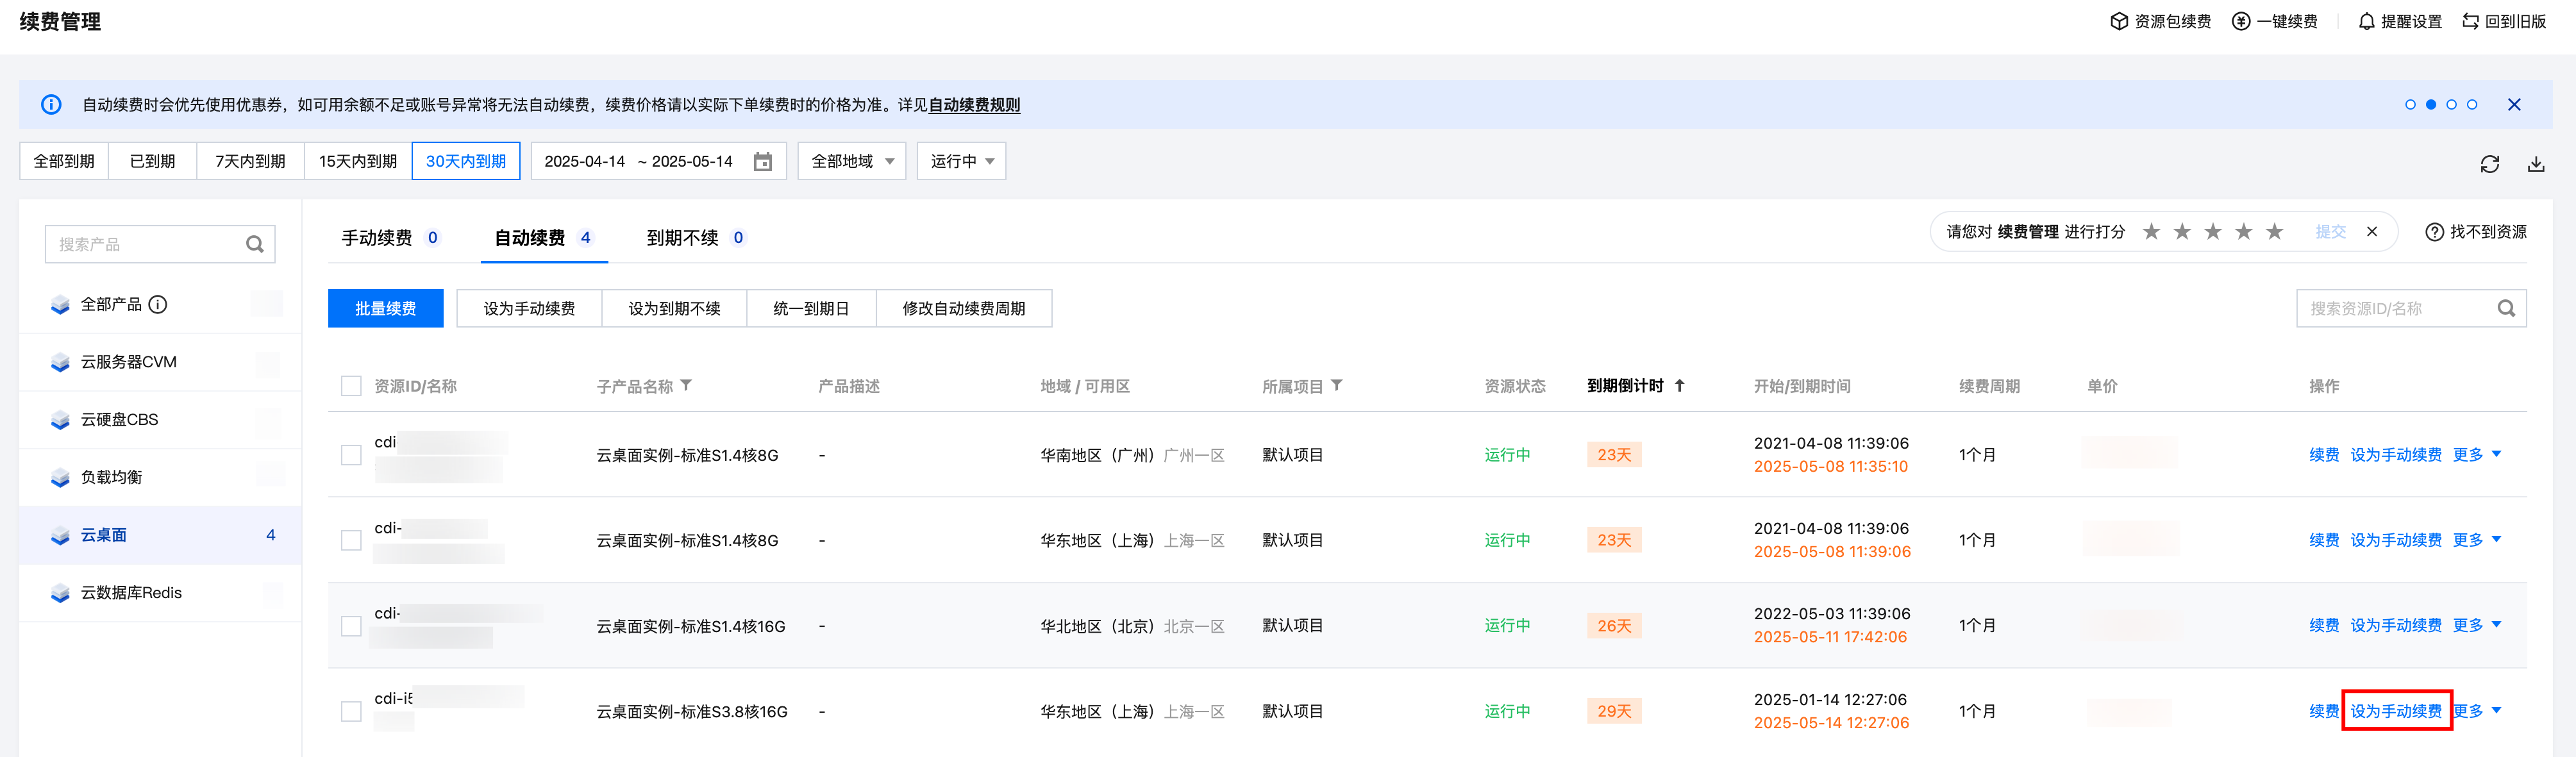Select the 云服务器CVM product

tap(160, 362)
